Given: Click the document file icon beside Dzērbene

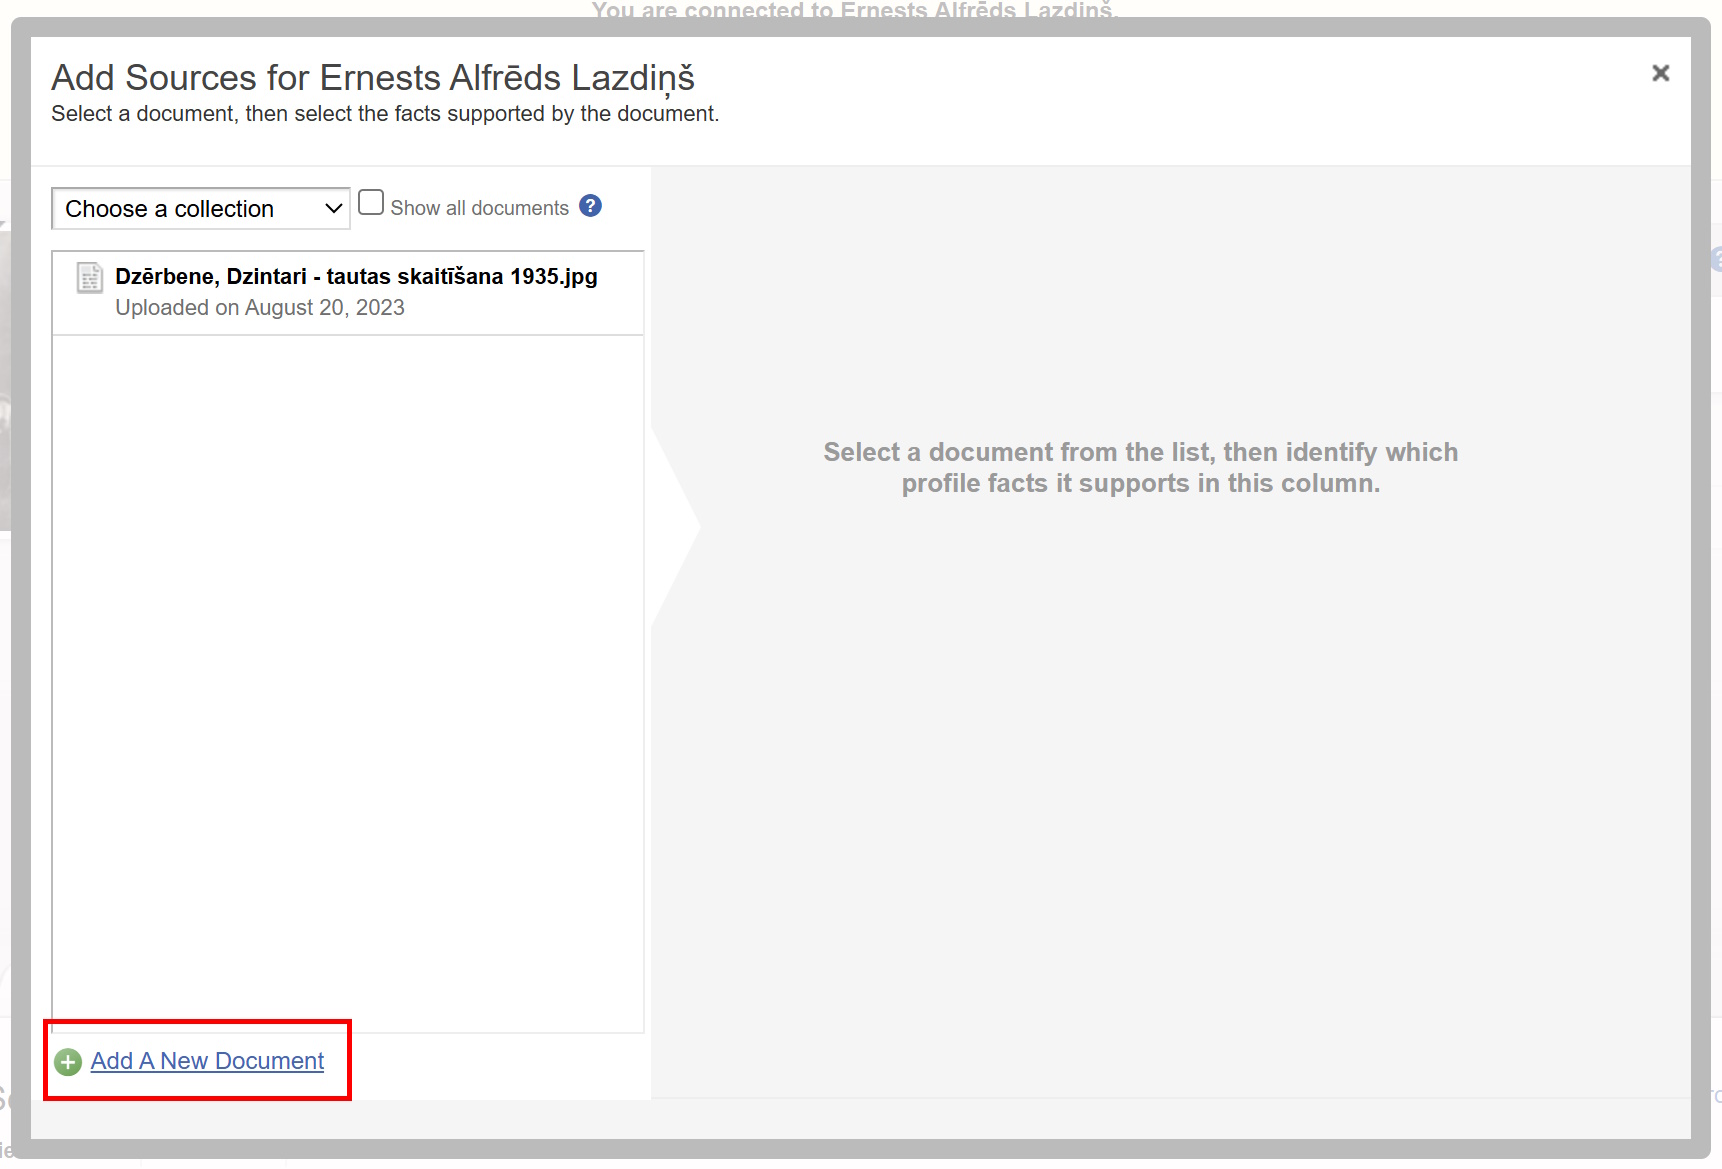Looking at the screenshot, I should [x=90, y=278].
